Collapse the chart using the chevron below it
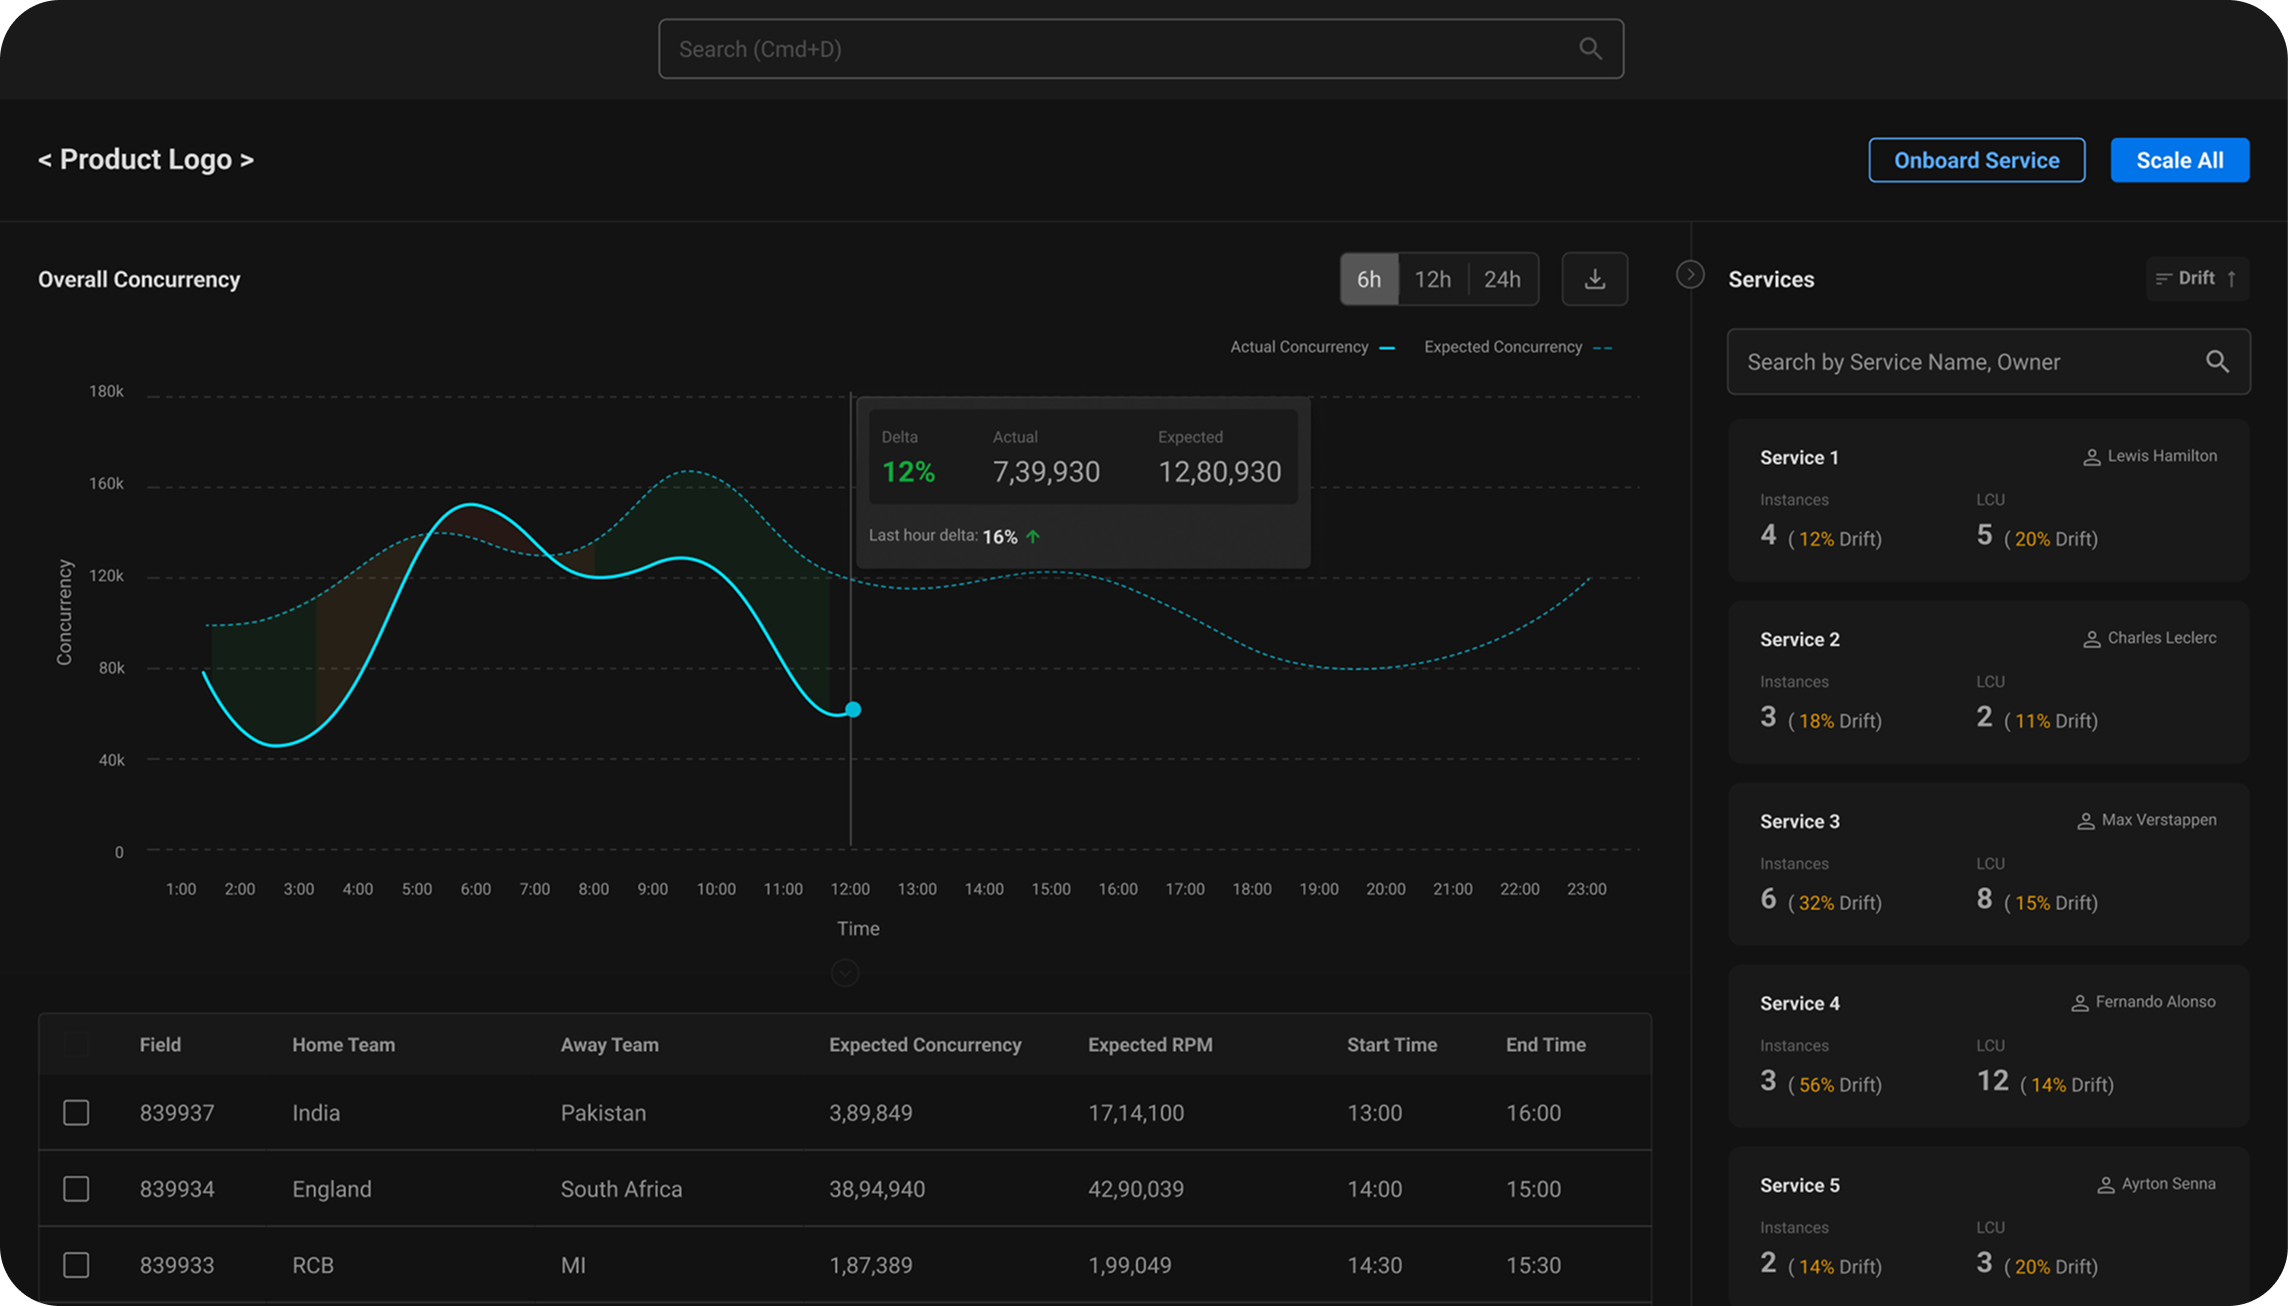Screen dimensions: 2288x1306 [844, 972]
